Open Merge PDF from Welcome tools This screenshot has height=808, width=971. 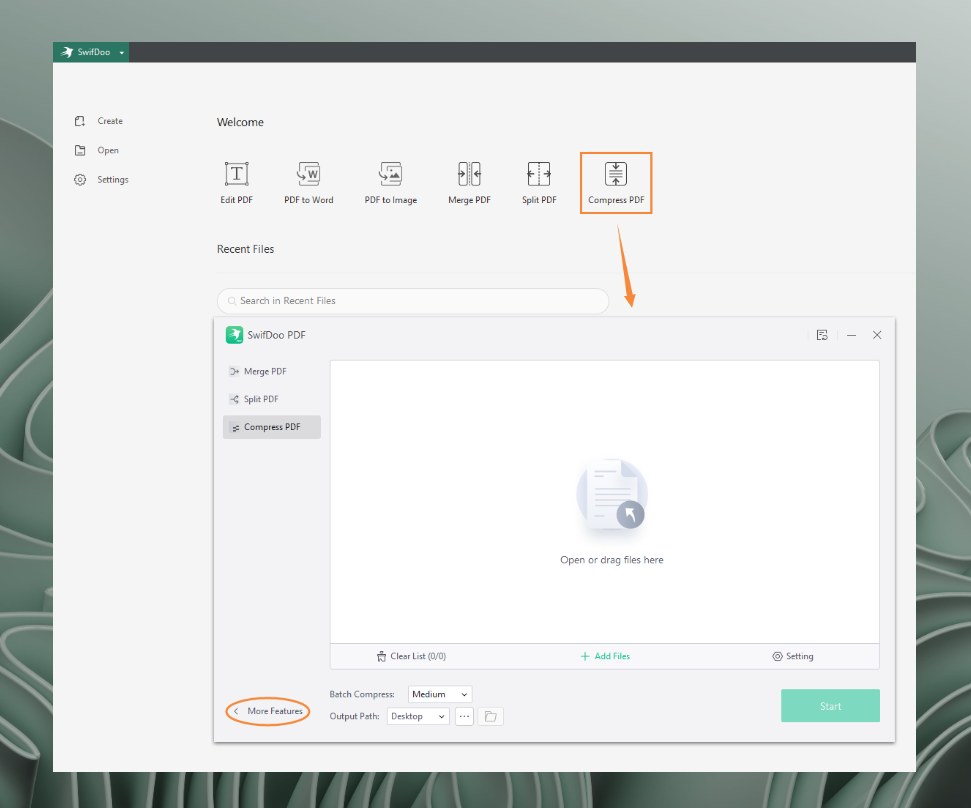click(x=469, y=182)
